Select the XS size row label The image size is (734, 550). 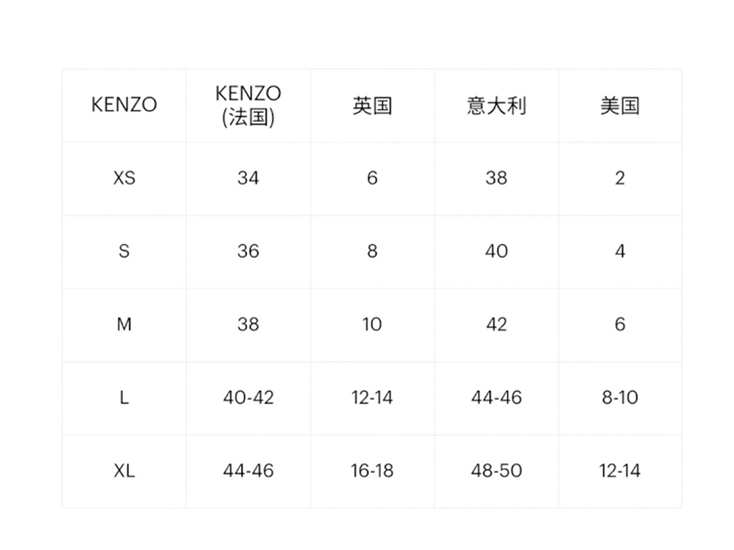124,178
